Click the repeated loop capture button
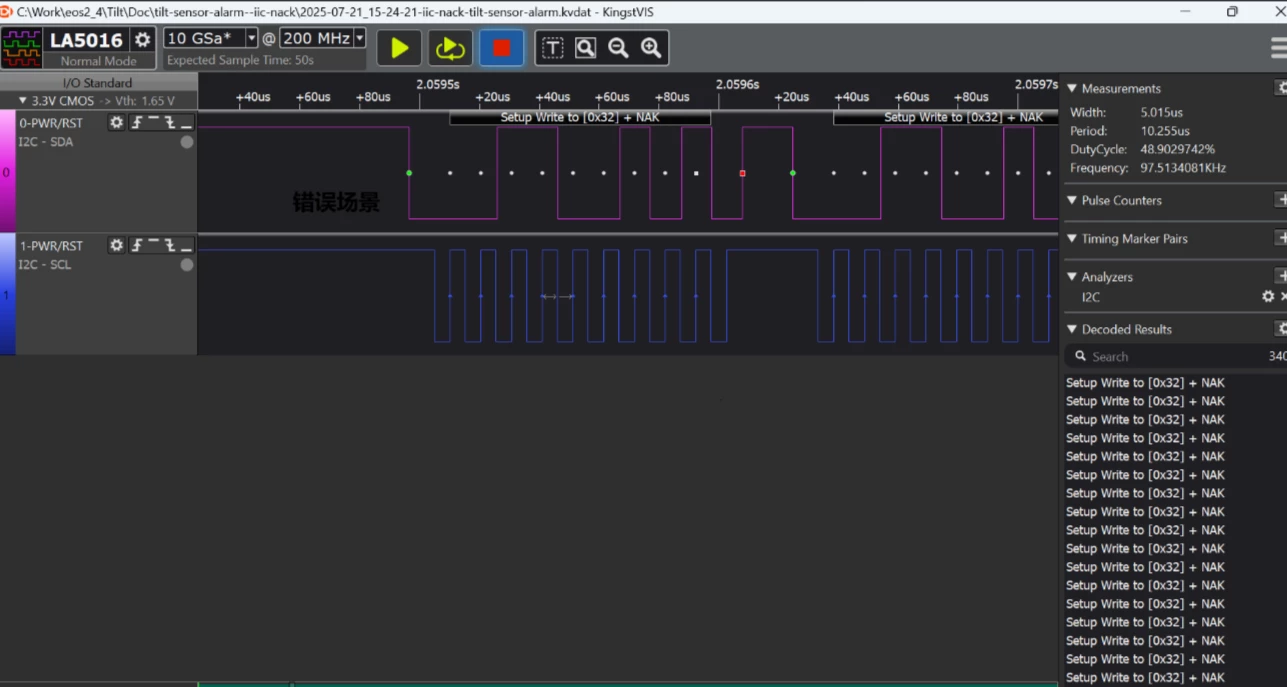 [450, 48]
